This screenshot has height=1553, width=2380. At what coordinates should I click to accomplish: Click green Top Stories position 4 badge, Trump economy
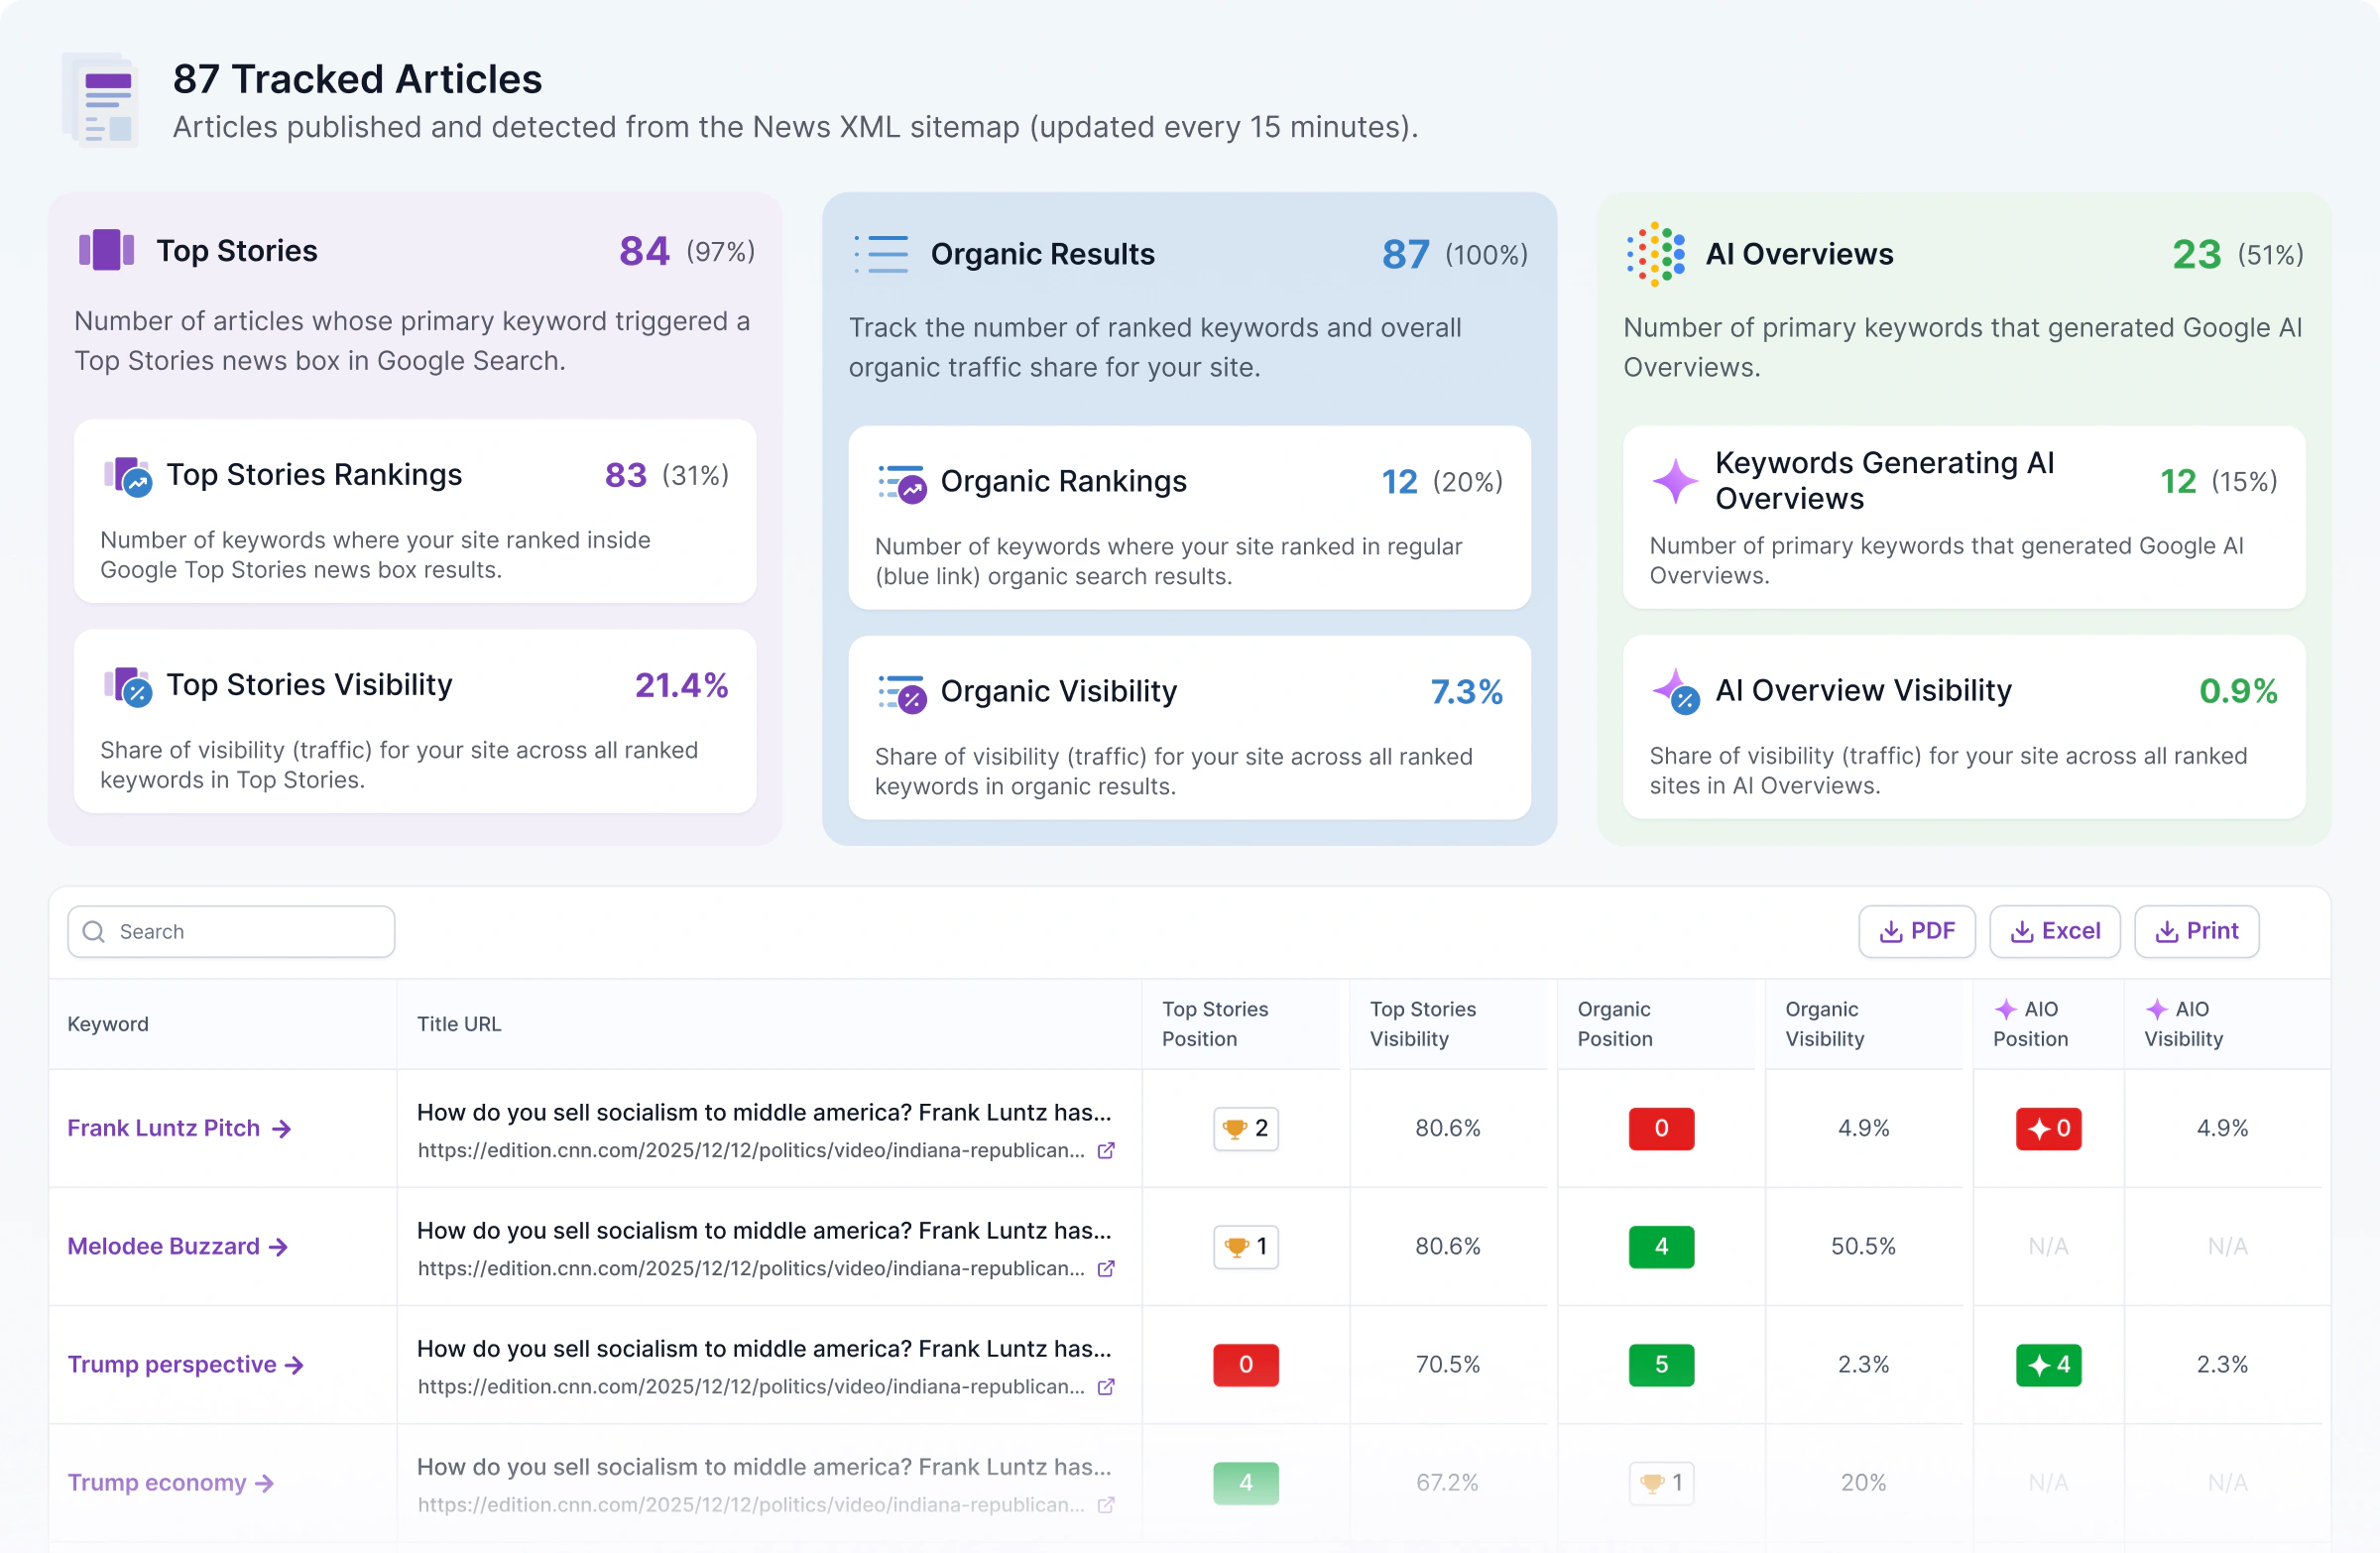pos(1246,1482)
